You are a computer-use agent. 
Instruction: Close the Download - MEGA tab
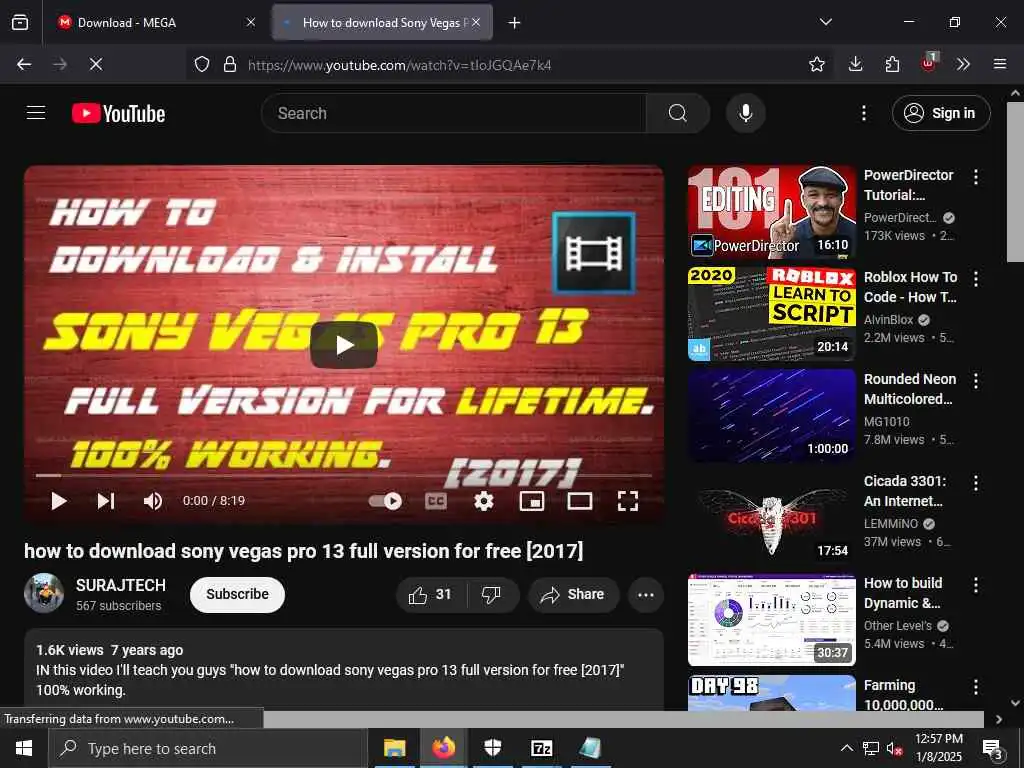tap(251, 22)
